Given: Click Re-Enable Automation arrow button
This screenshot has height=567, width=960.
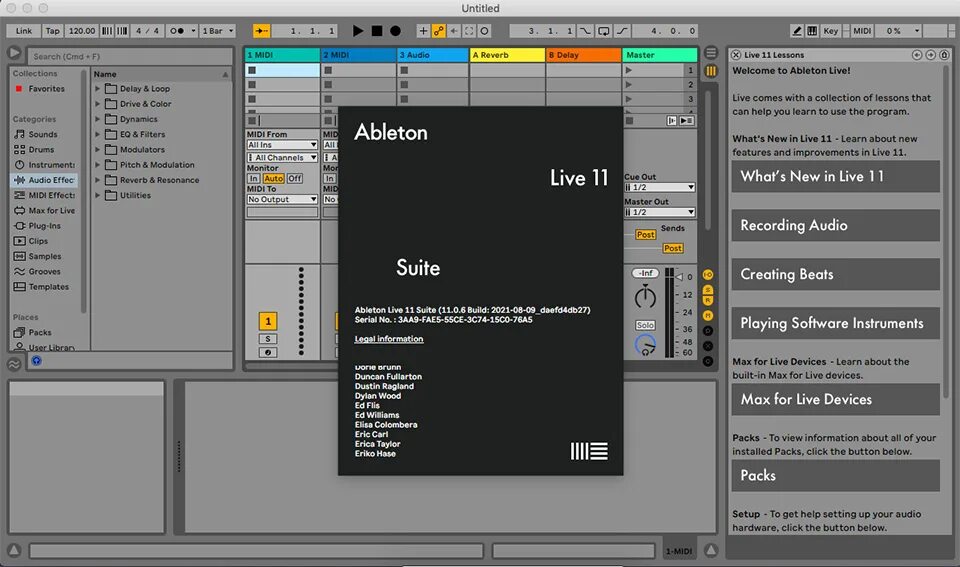Looking at the screenshot, I should coord(454,31).
